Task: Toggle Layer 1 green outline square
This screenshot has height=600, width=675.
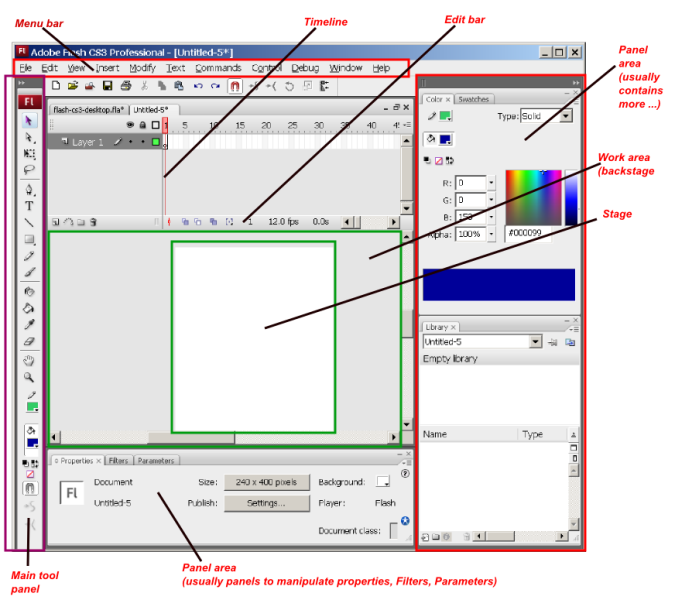Action: tap(156, 142)
